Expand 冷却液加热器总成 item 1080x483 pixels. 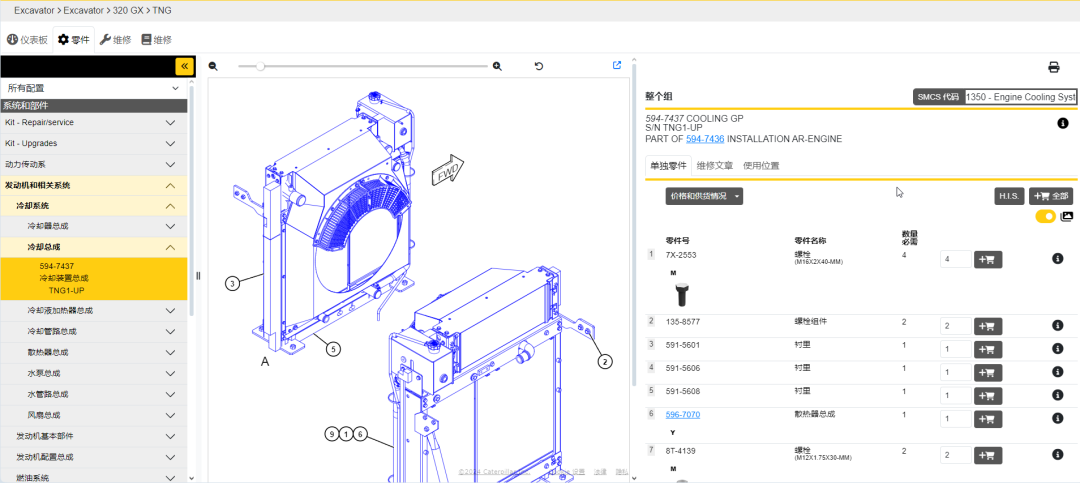click(94, 311)
